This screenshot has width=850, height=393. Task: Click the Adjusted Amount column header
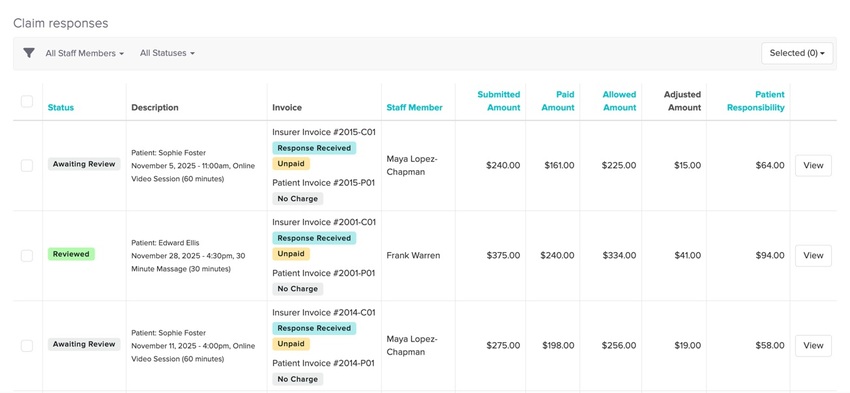(682, 101)
